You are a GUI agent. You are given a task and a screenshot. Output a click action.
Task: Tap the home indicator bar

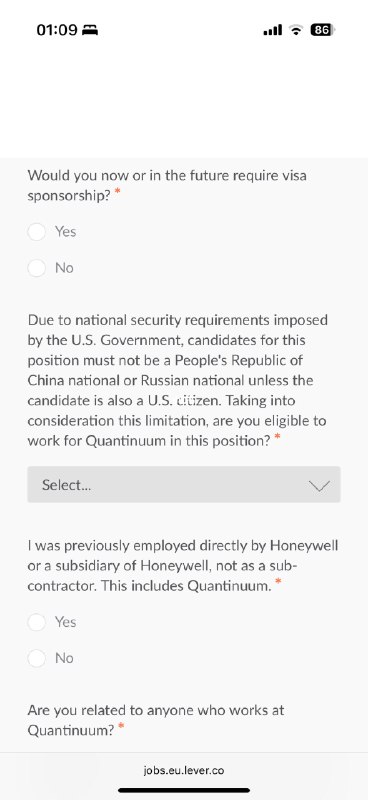(184, 790)
